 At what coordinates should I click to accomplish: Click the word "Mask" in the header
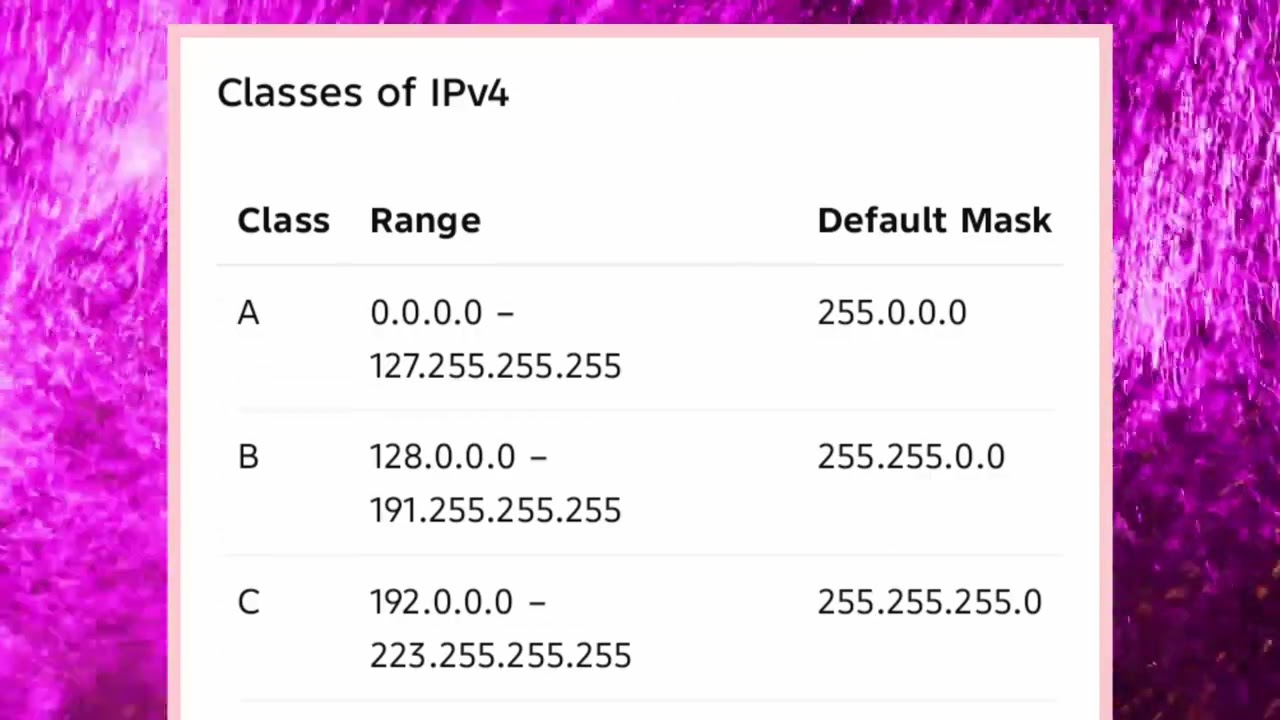pyautogui.click(x=1006, y=221)
